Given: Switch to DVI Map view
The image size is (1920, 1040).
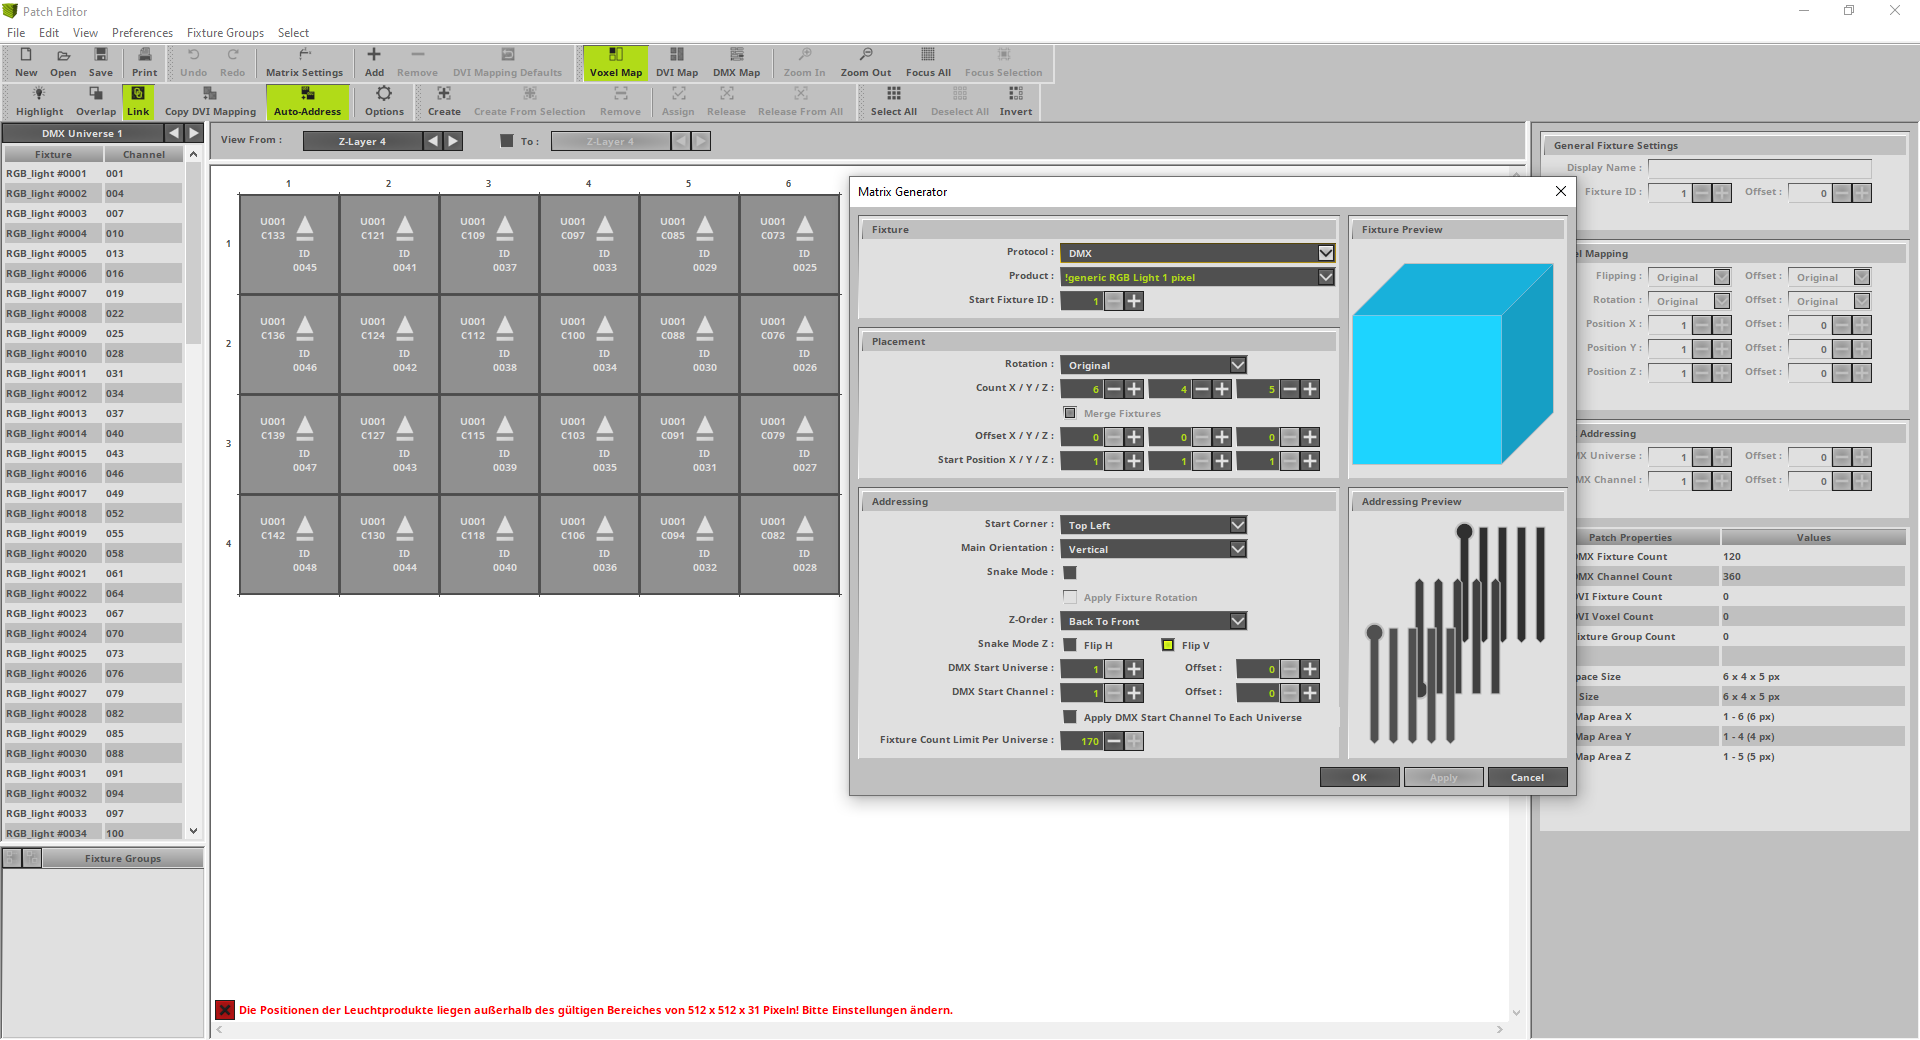Looking at the screenshot, I should pos(677,62).
